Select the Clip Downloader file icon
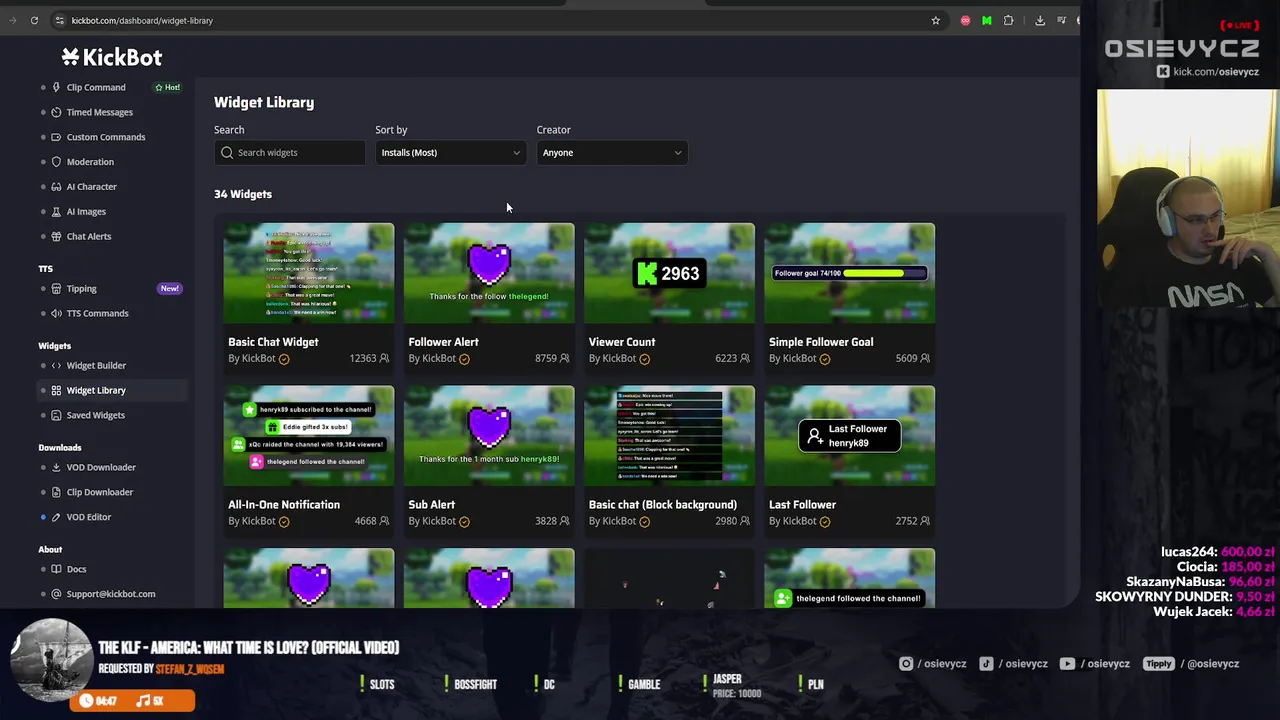 tap(56, 492)
